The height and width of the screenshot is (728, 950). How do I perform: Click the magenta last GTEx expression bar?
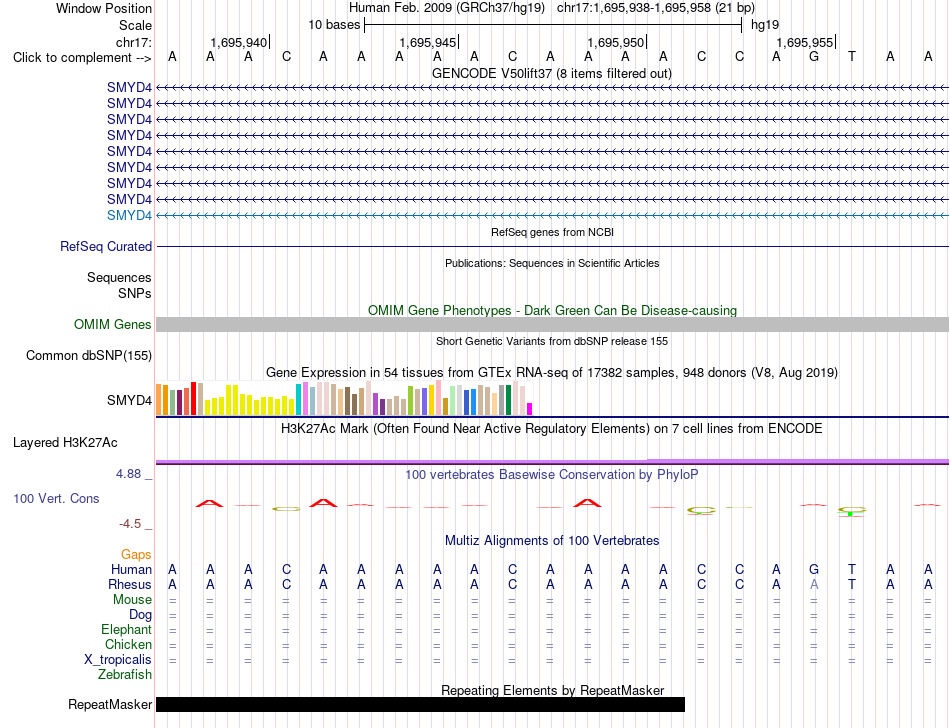click(530, 409)
